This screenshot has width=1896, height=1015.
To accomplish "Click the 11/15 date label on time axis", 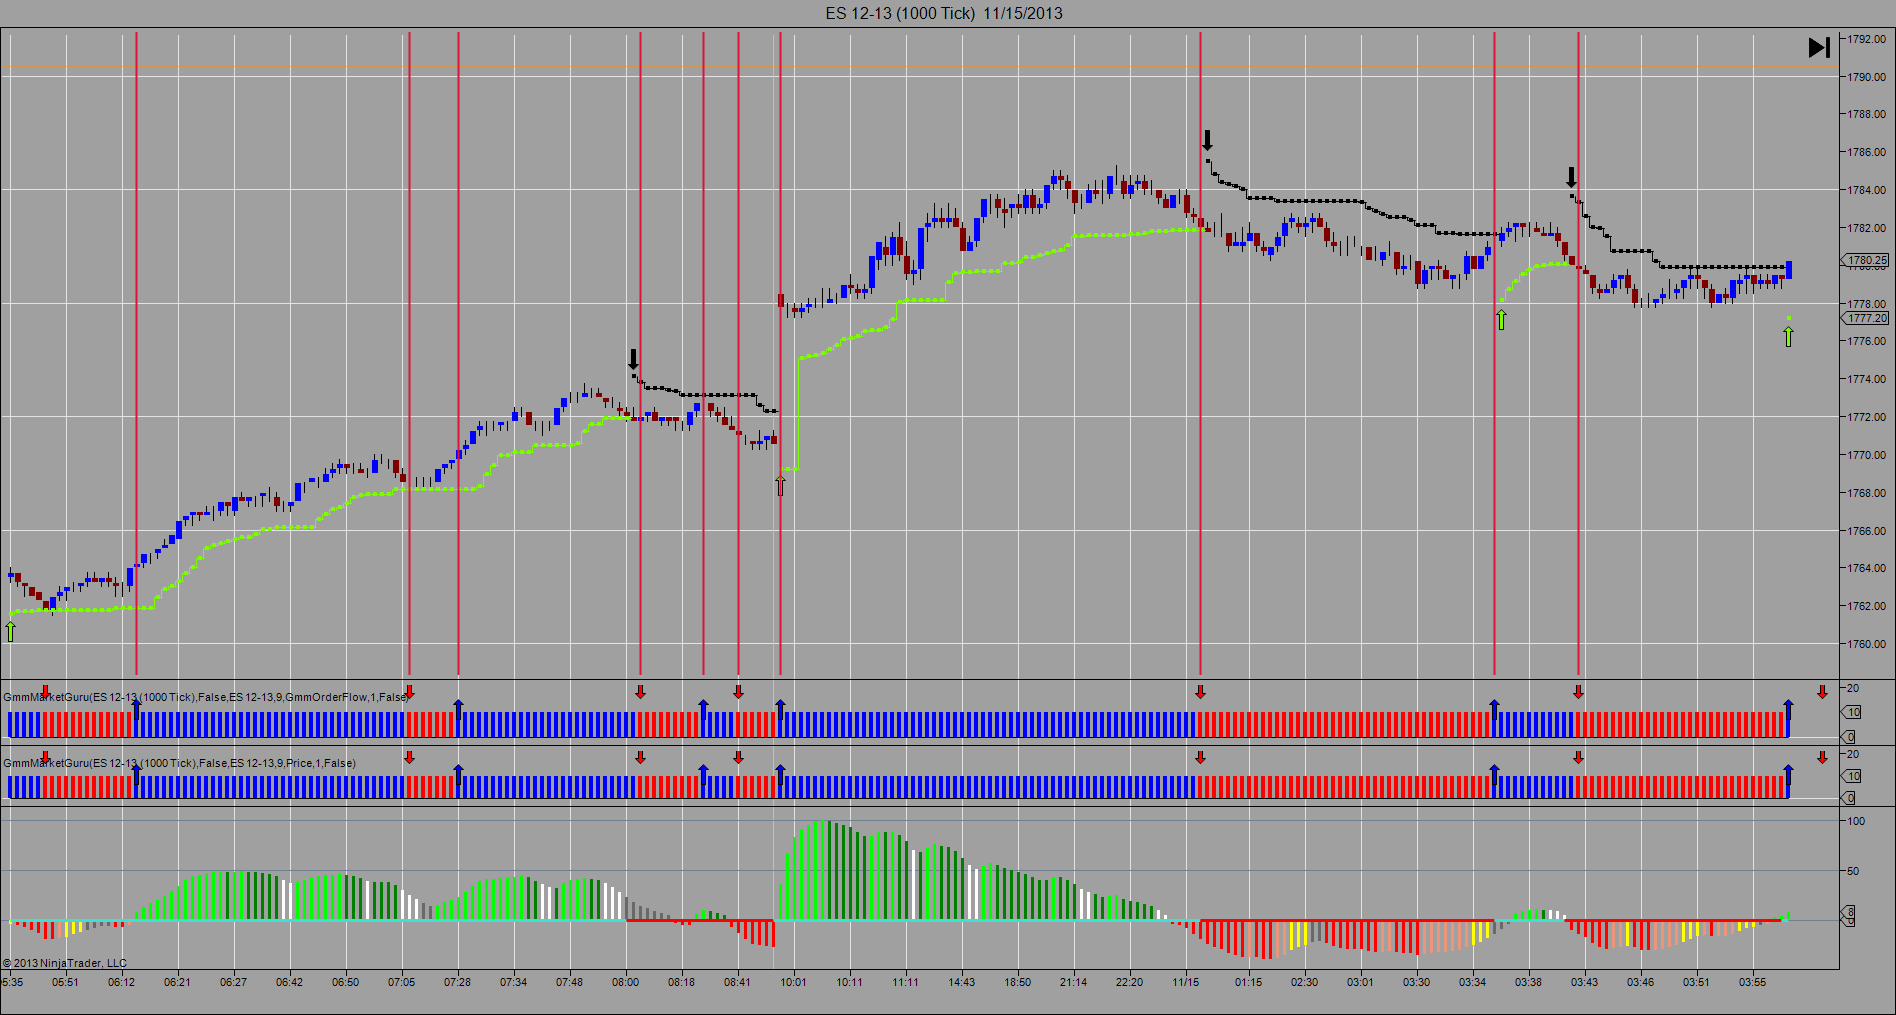I will [1186, 983].
